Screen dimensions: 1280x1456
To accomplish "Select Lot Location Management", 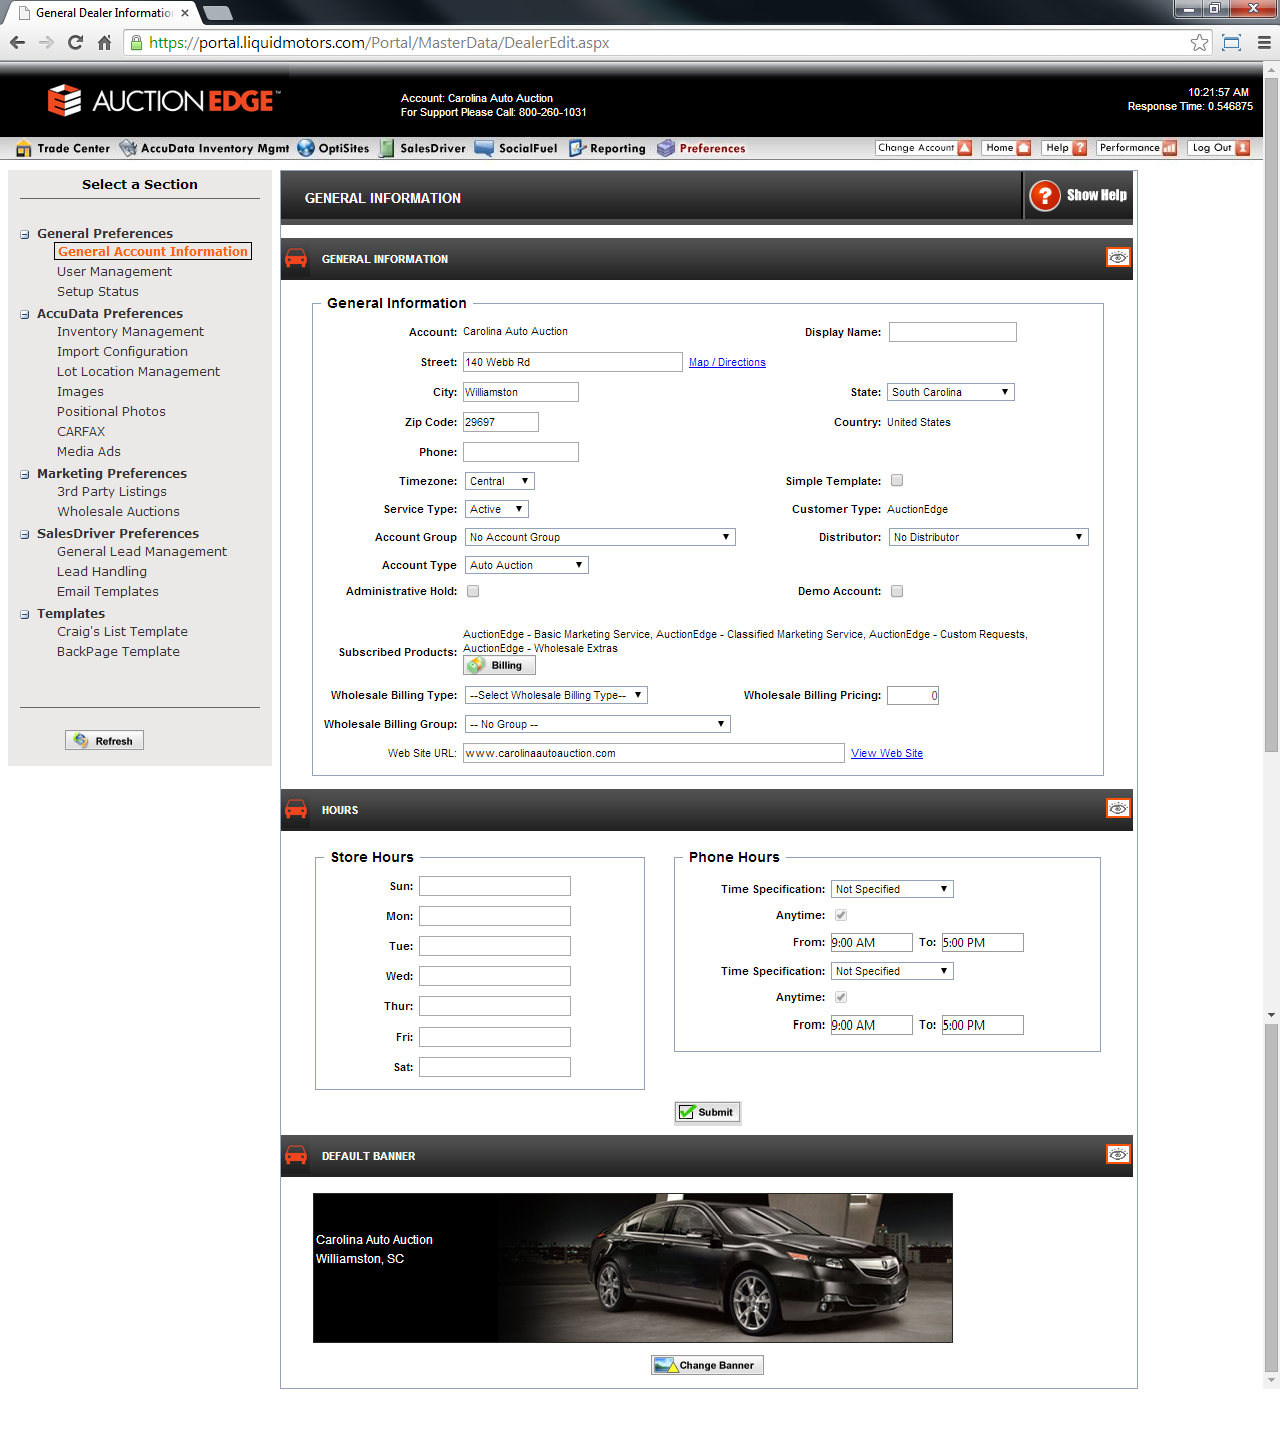I will 138,372.
